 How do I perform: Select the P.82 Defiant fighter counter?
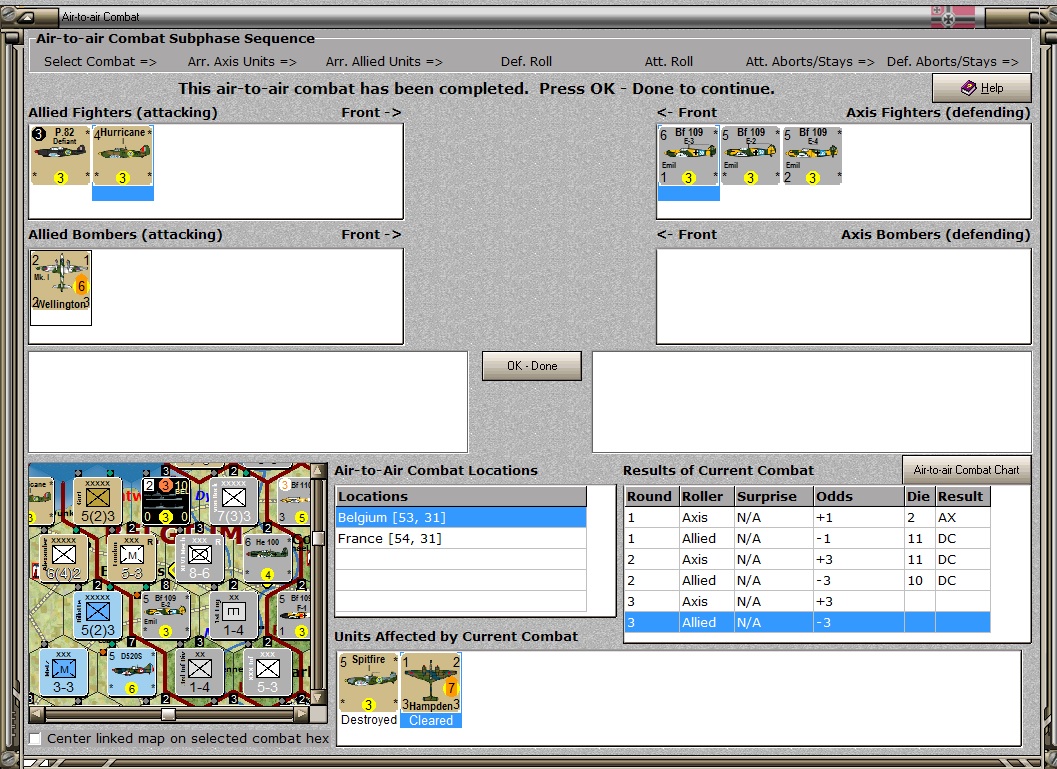click(x=60, y=155)
